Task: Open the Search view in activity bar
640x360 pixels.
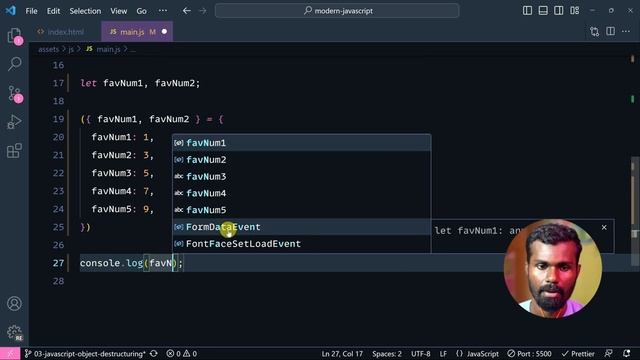Action: click(x=14, y=64)
